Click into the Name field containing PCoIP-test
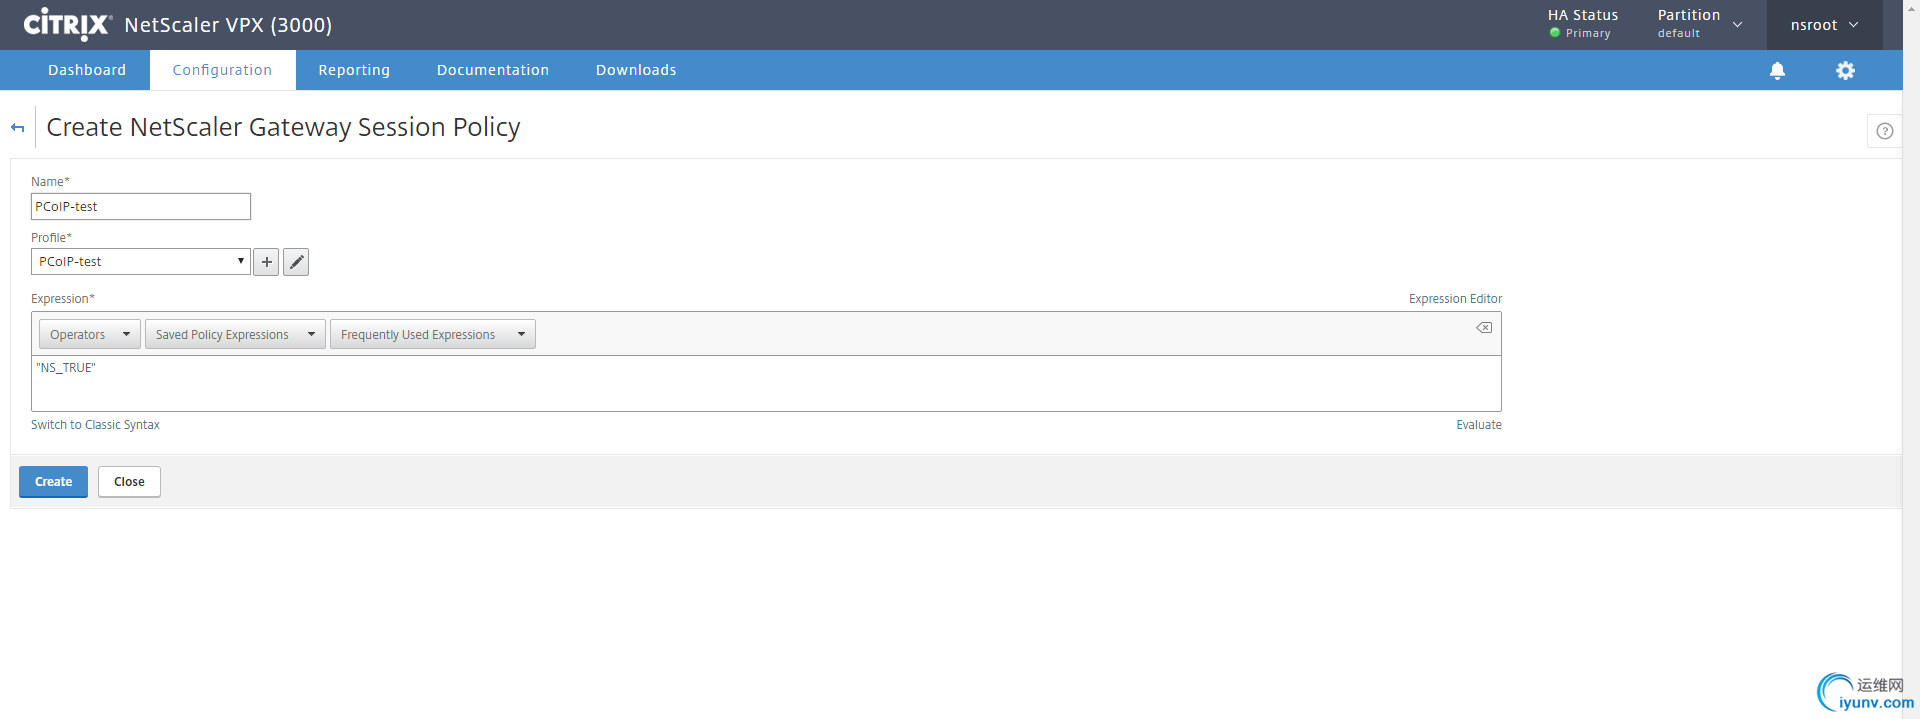The height and width of the screenshot is (719, 1920). pos(141,206)
